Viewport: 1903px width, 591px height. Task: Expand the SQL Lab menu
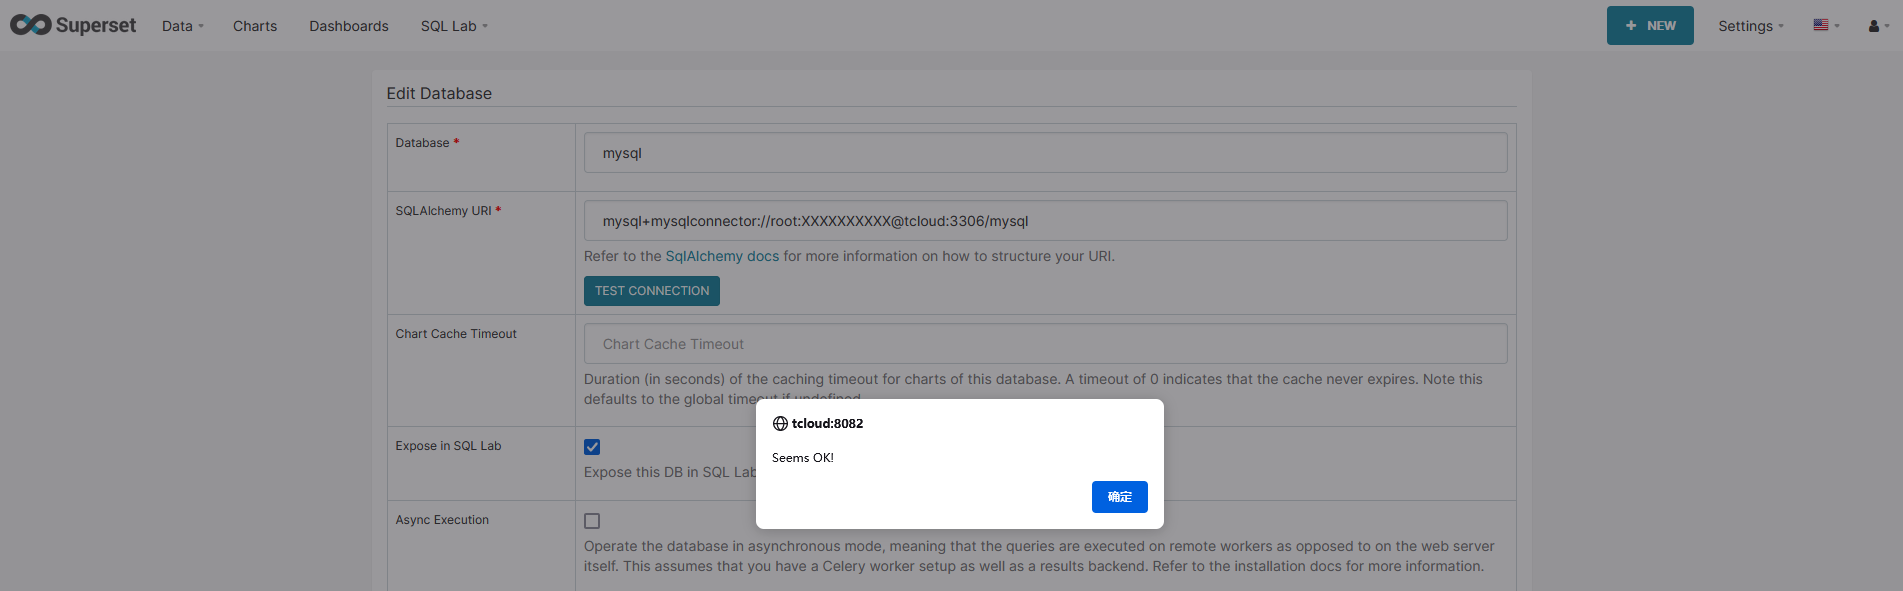454,26
